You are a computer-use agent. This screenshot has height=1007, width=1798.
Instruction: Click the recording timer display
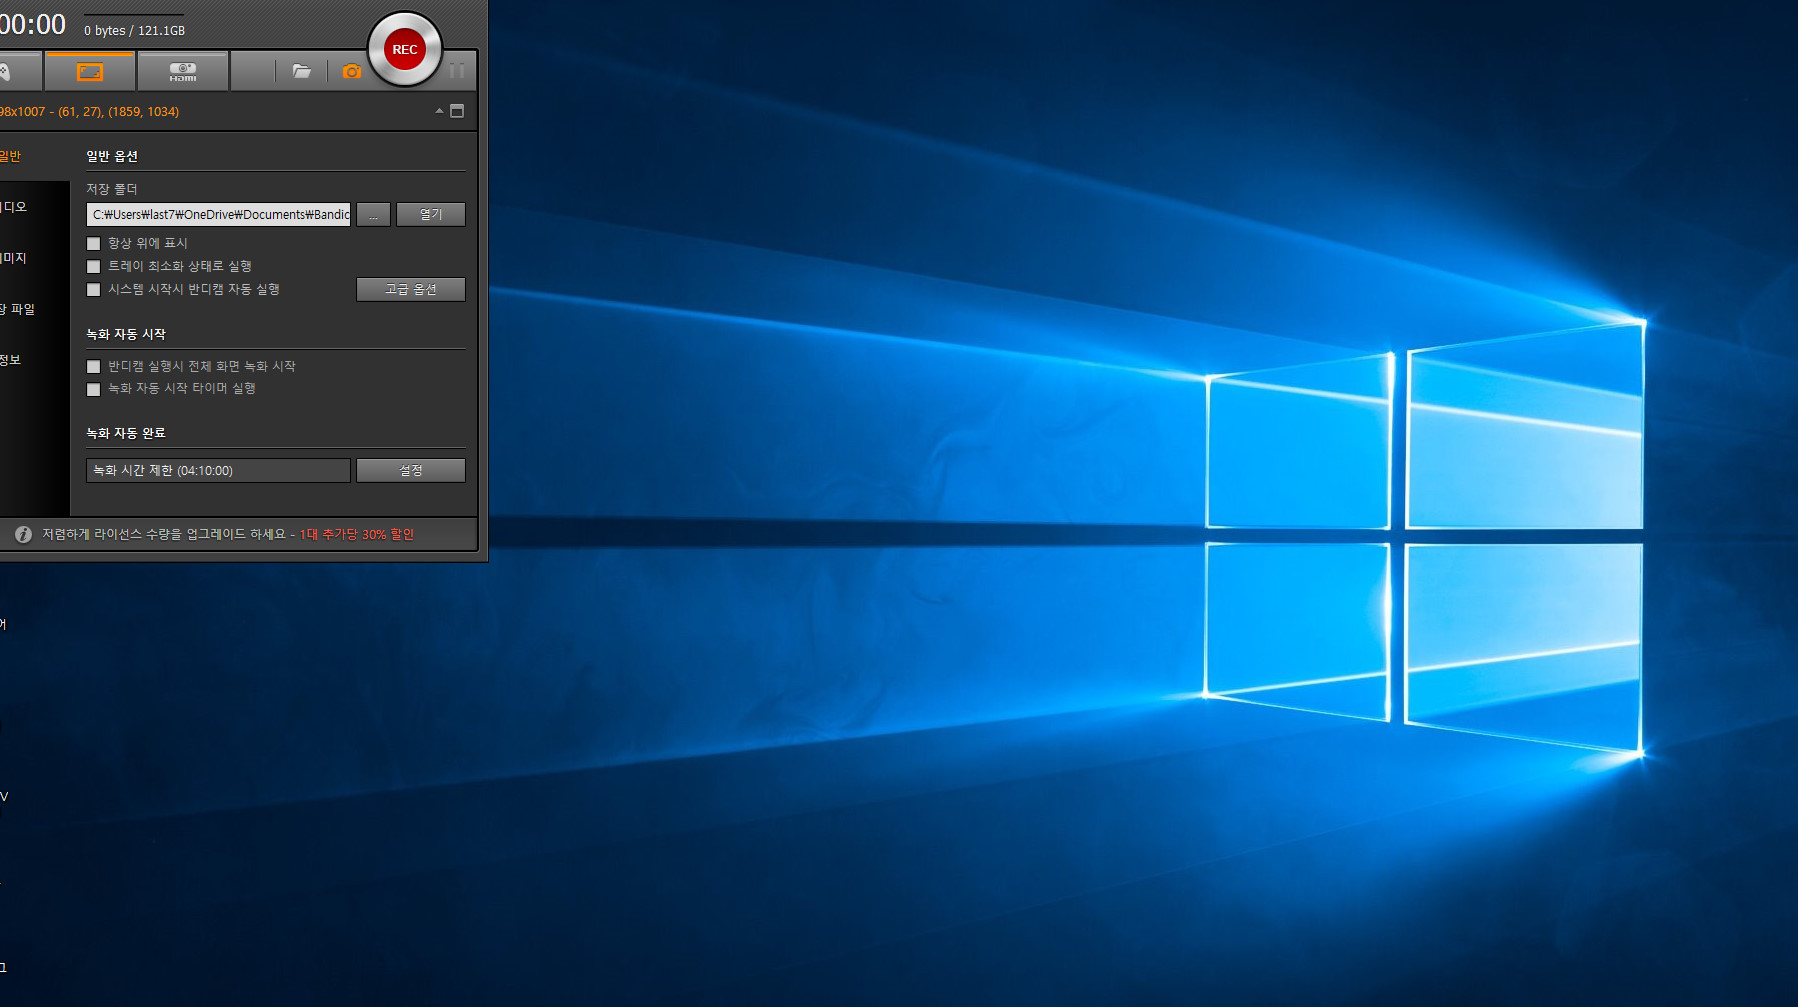click(32, 24)
